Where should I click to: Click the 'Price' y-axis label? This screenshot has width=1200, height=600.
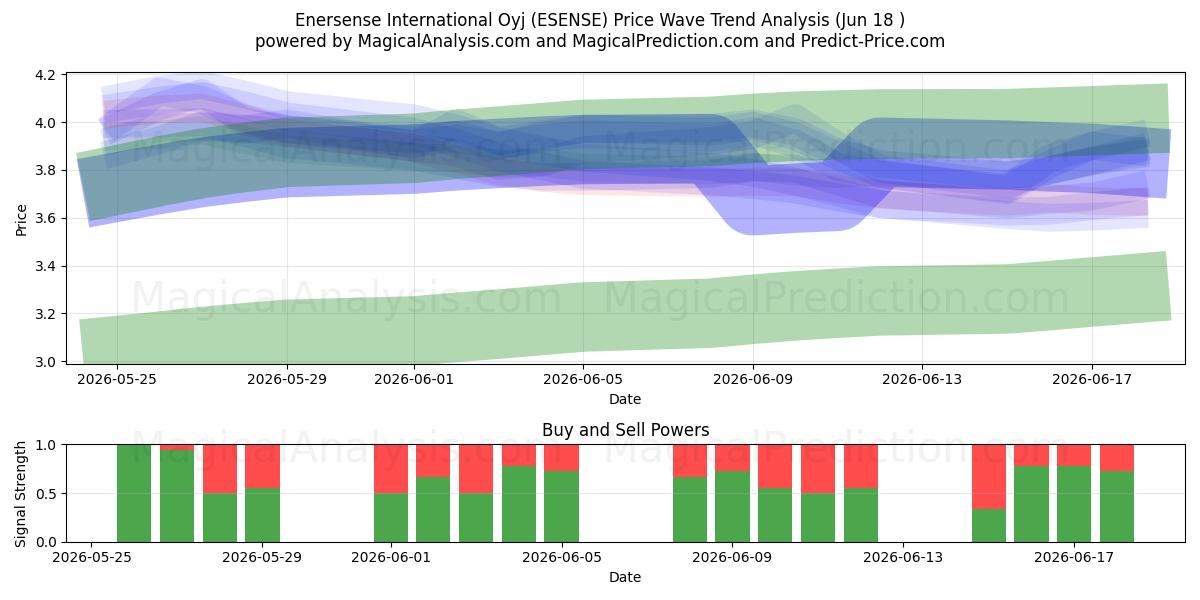[22, 218]
